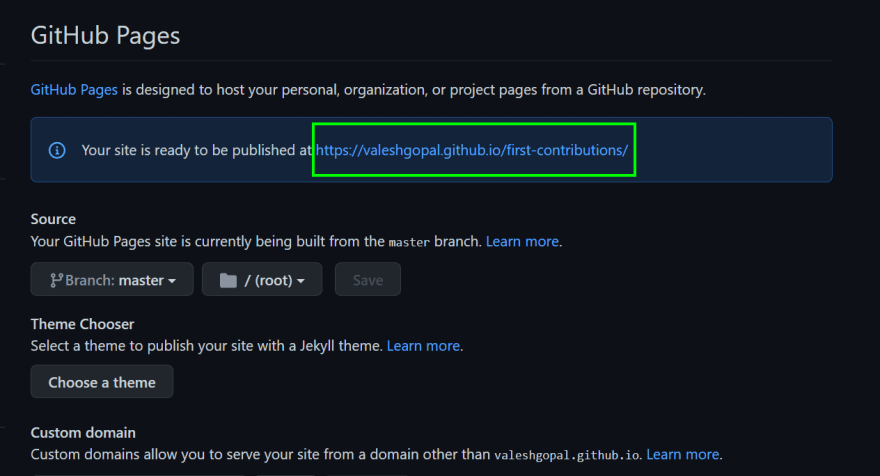Open Learn more link under Custom domain

click(682, 454)
